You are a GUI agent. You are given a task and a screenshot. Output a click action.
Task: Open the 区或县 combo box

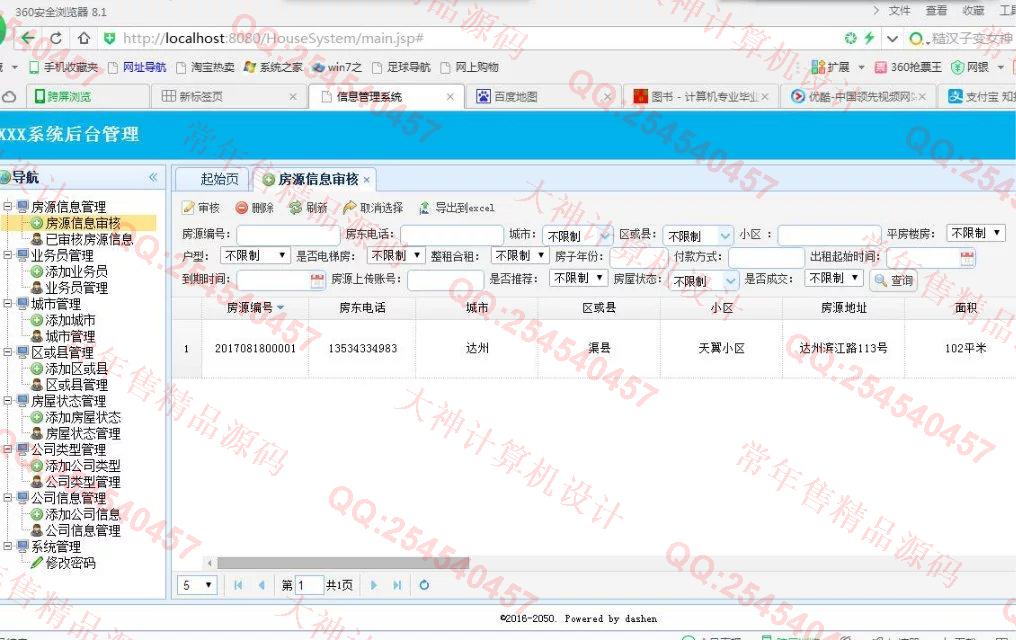coord(726,236)
